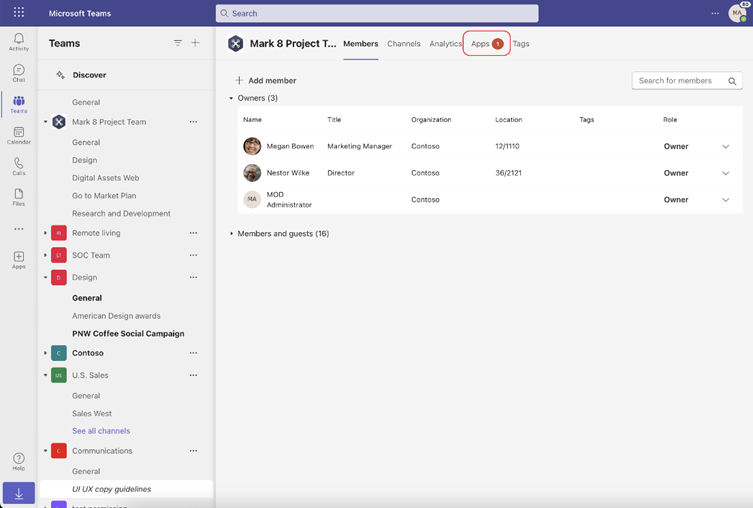Select Teams icon in the left rail

(x=19, y=104)
